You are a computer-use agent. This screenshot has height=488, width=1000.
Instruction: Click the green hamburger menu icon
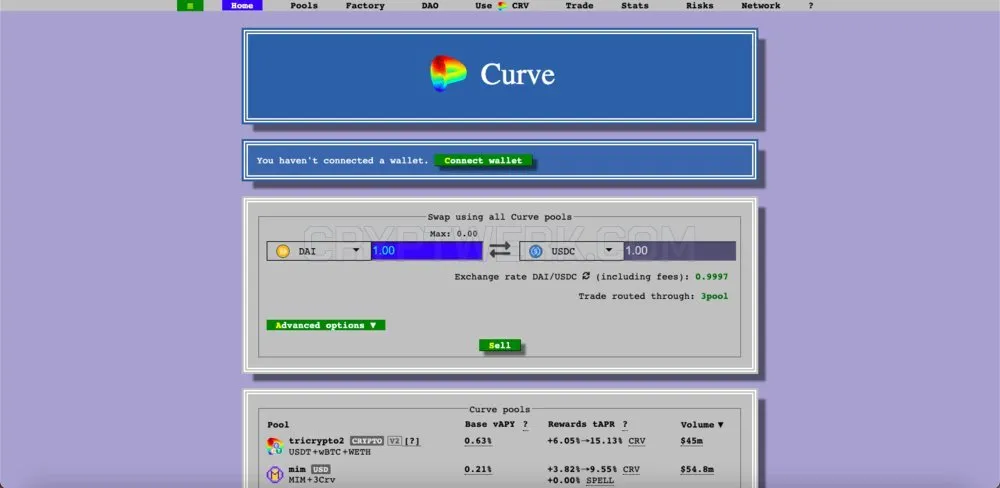[190, 6]
